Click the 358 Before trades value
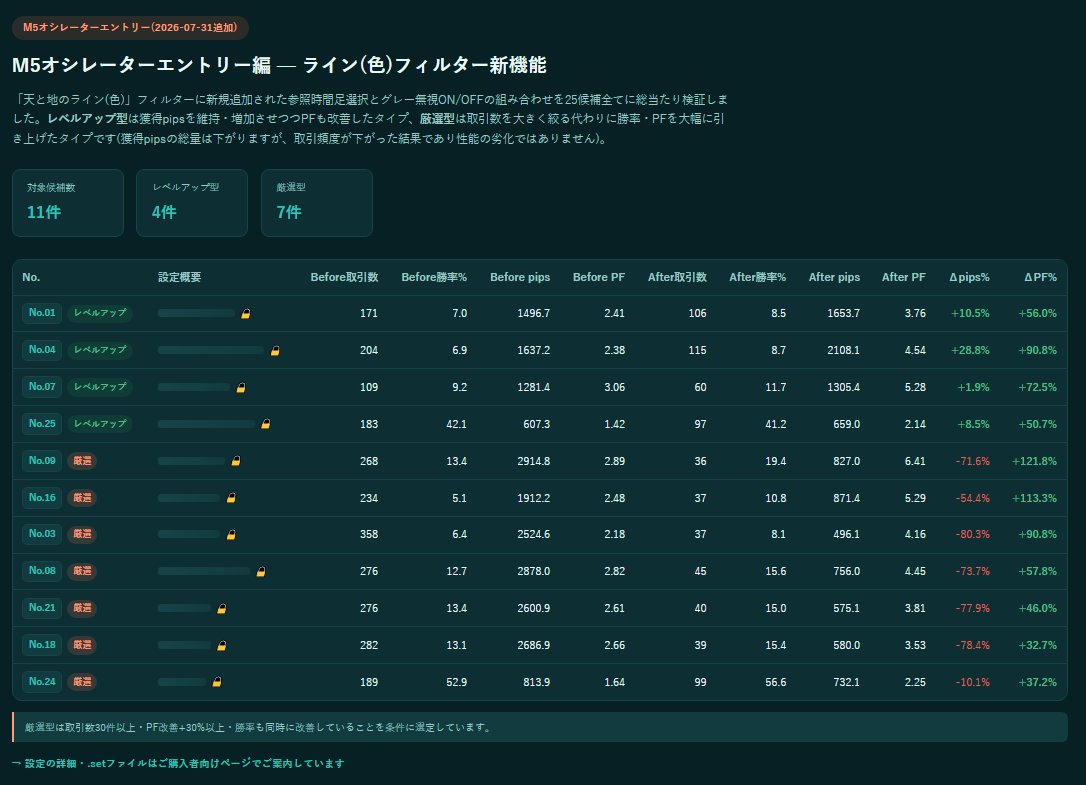Viewport: 1086px width, 785px height. pyautogui.click(x=369, y=535)
